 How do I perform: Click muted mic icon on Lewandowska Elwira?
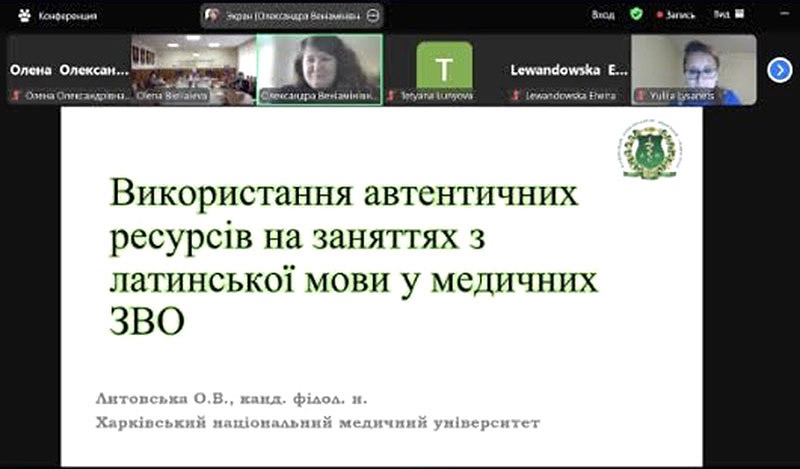pos(516,96)
